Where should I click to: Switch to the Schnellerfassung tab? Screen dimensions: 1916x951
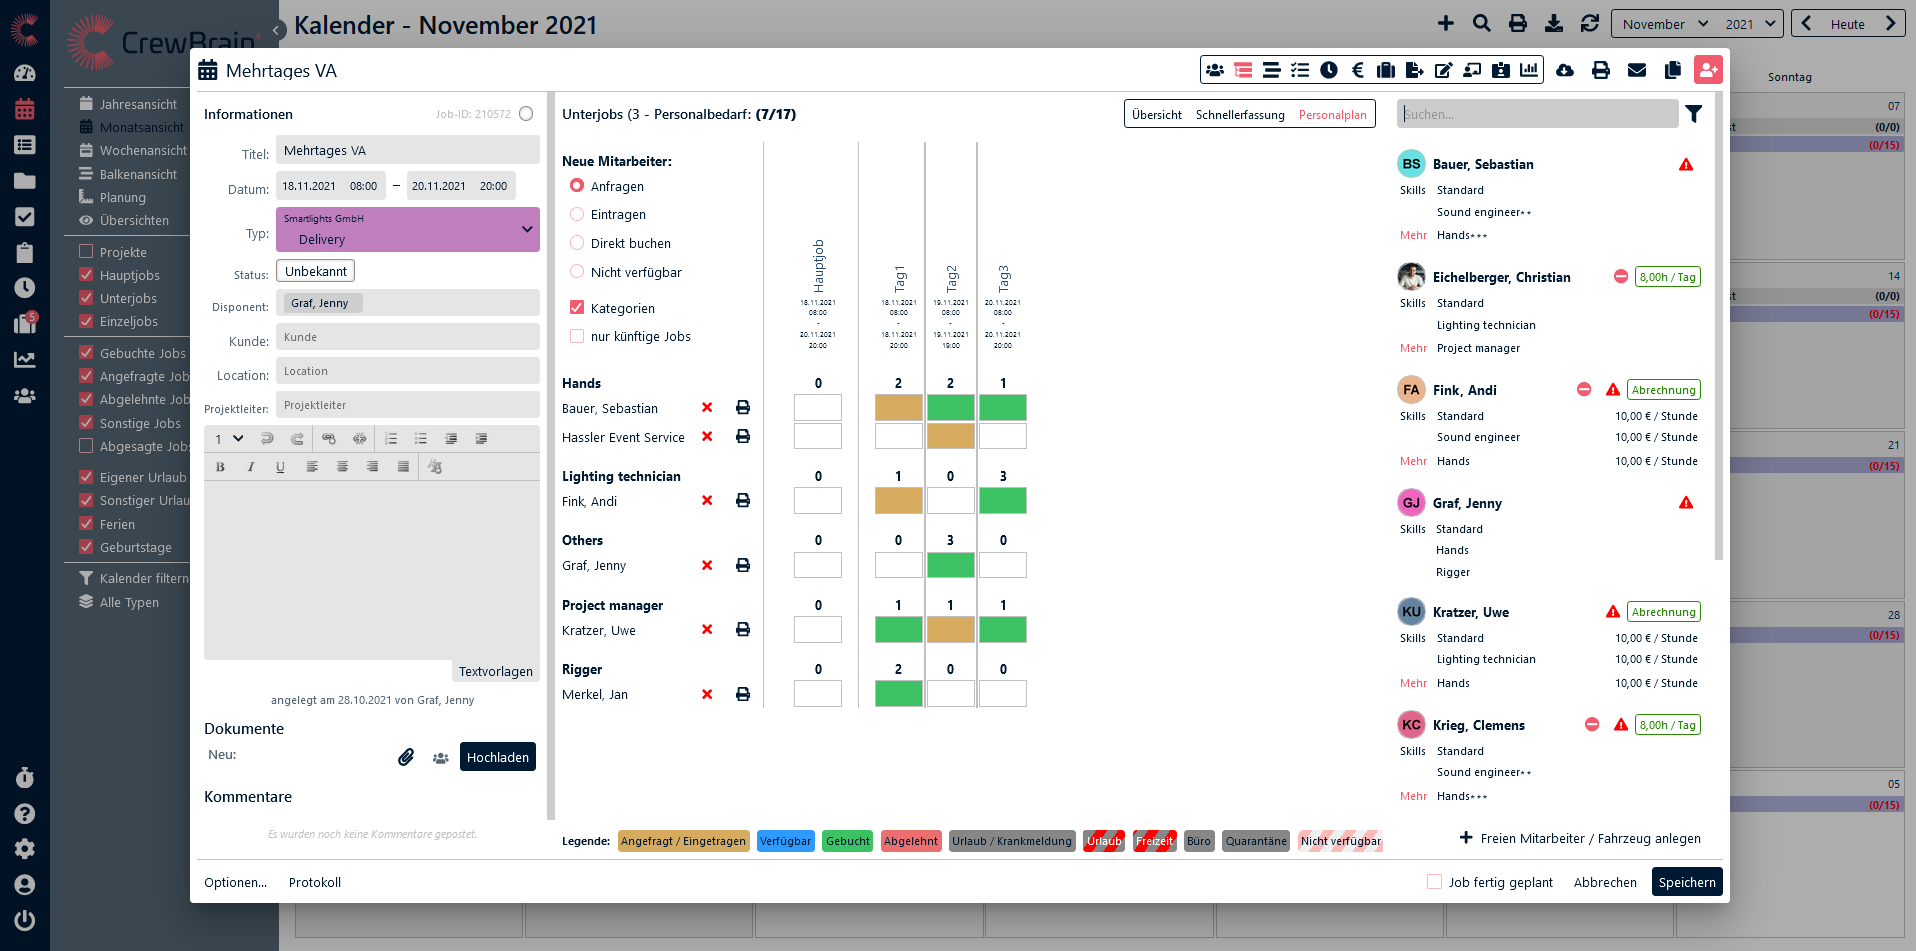(1240, 115)
